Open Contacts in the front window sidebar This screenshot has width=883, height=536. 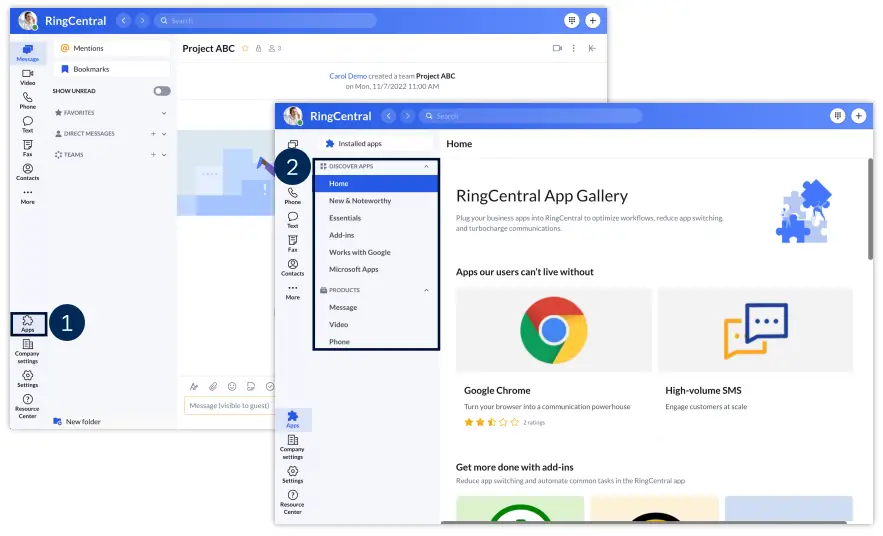pos(293,267)
